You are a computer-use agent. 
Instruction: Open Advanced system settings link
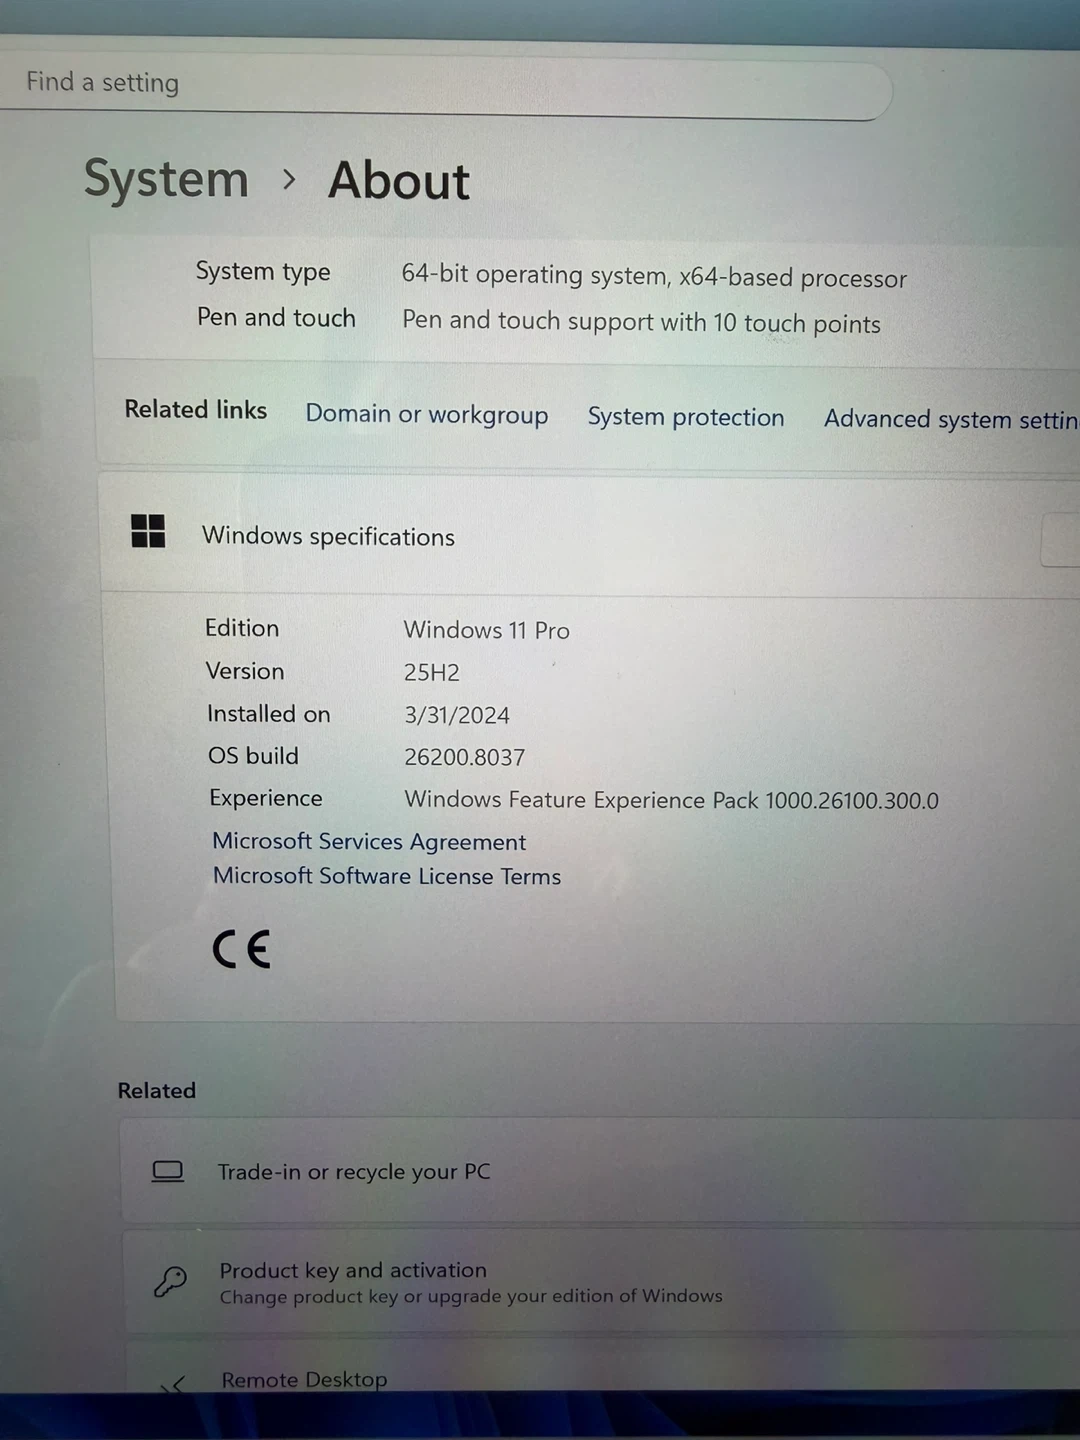[x=950, y=420]
